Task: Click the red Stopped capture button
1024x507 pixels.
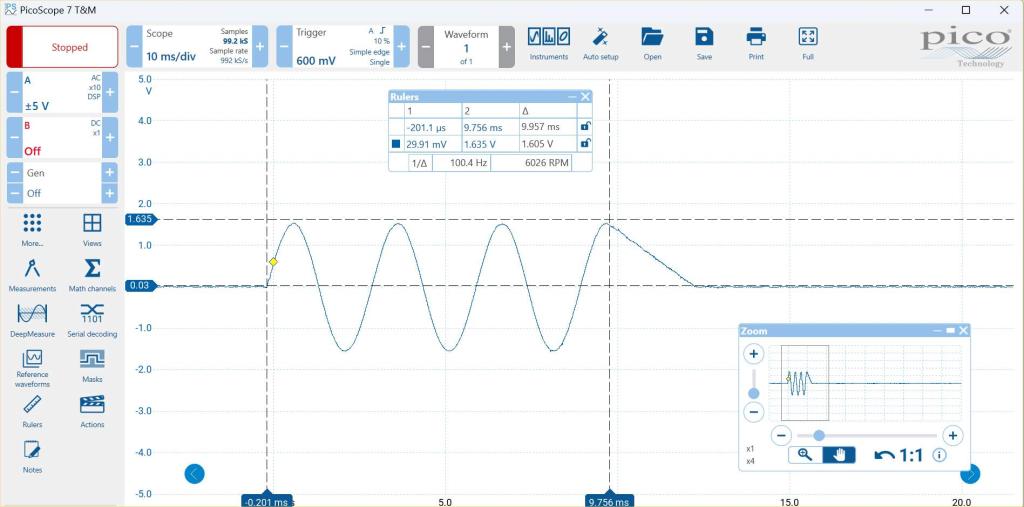Action: [x=62, y=47]
